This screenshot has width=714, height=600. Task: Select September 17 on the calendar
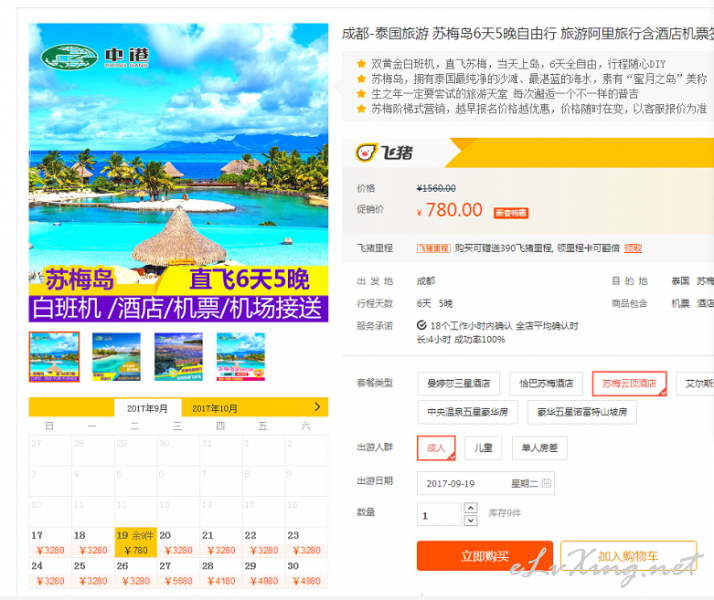click(x=50, y=542)
